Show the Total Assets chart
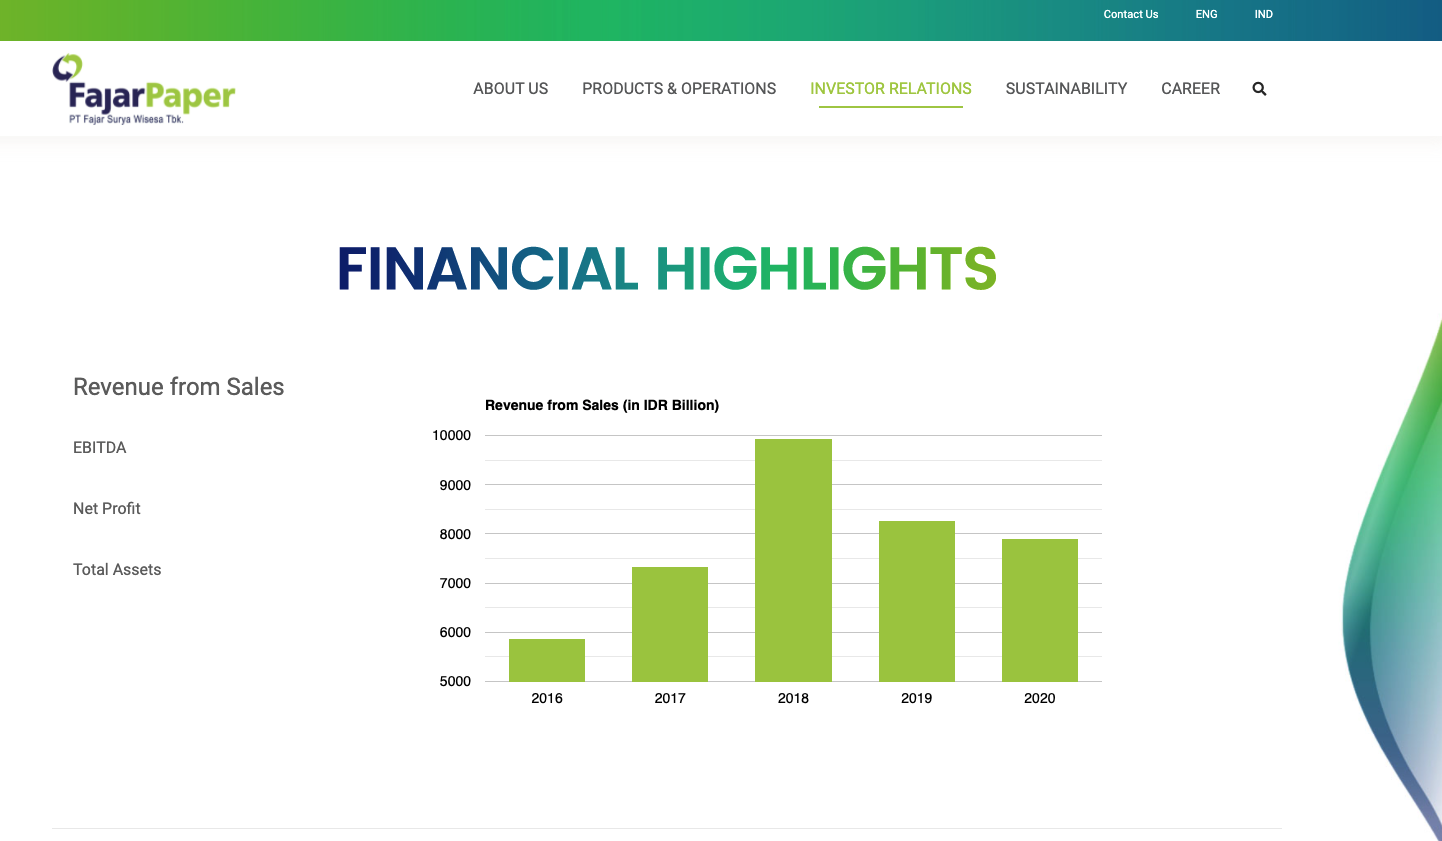Viewport: 1442px width, 841px height. coord(117,569)
